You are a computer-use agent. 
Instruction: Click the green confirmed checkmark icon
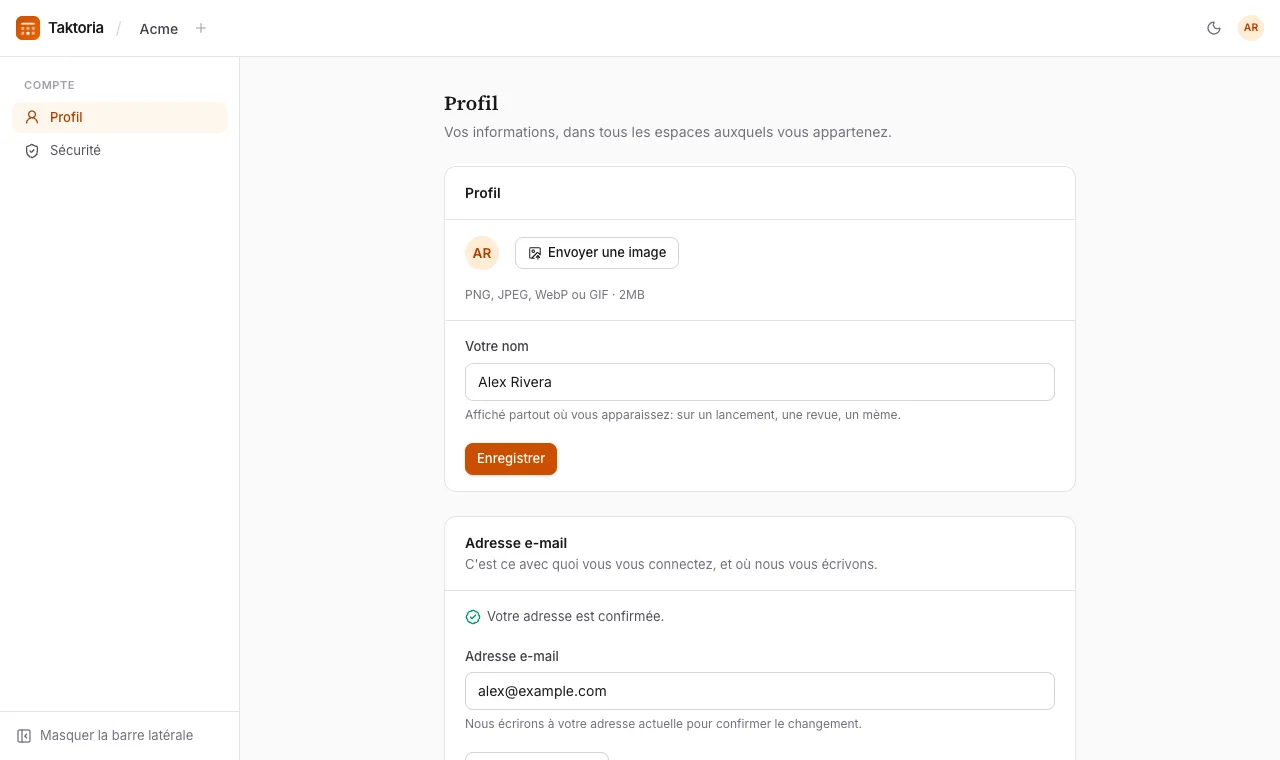tap(473, 617)
